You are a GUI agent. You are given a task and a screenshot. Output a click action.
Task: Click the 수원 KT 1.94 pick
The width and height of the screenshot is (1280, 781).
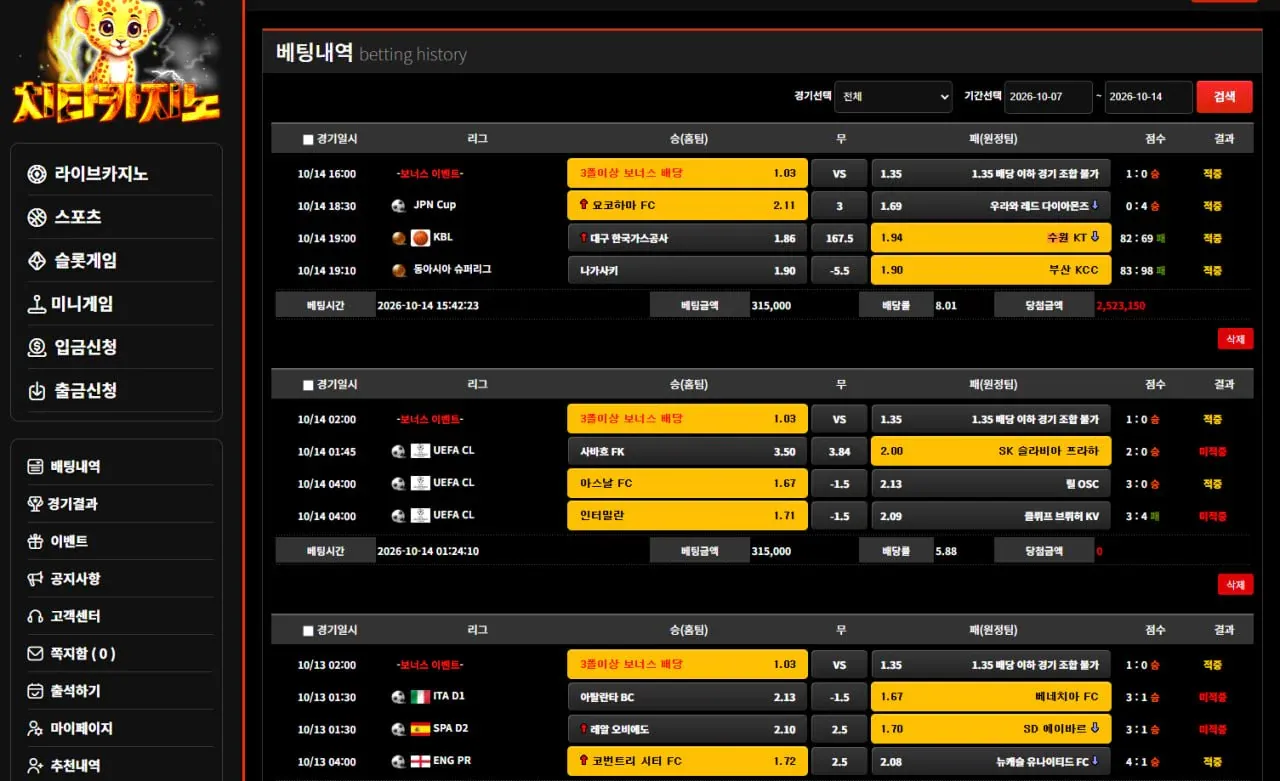tap(991, 238)
